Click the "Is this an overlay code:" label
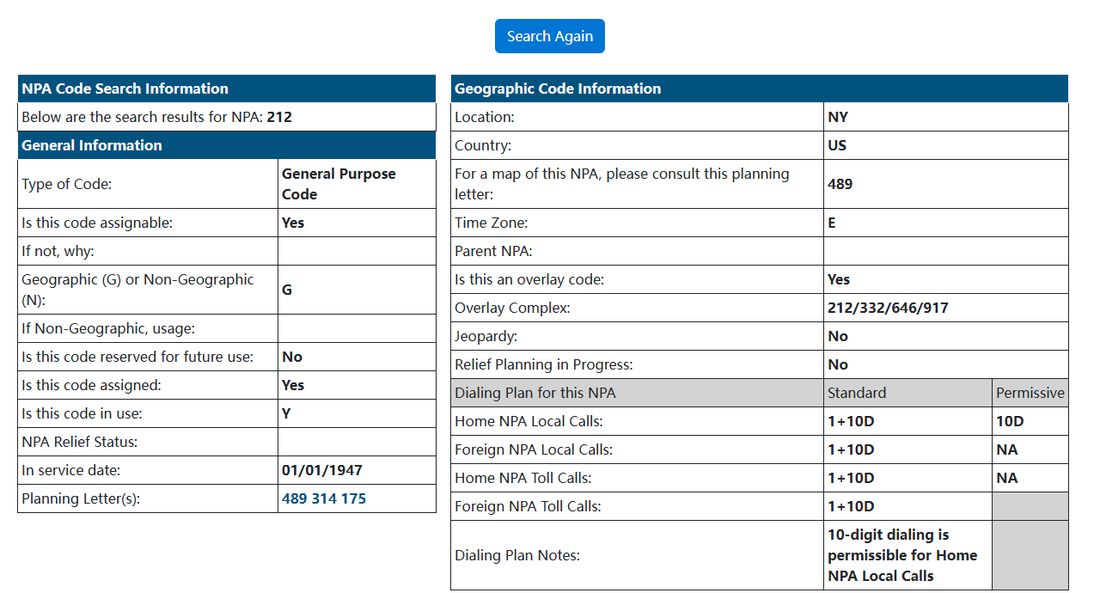1100x593 pixels. [x=529, y=279]
